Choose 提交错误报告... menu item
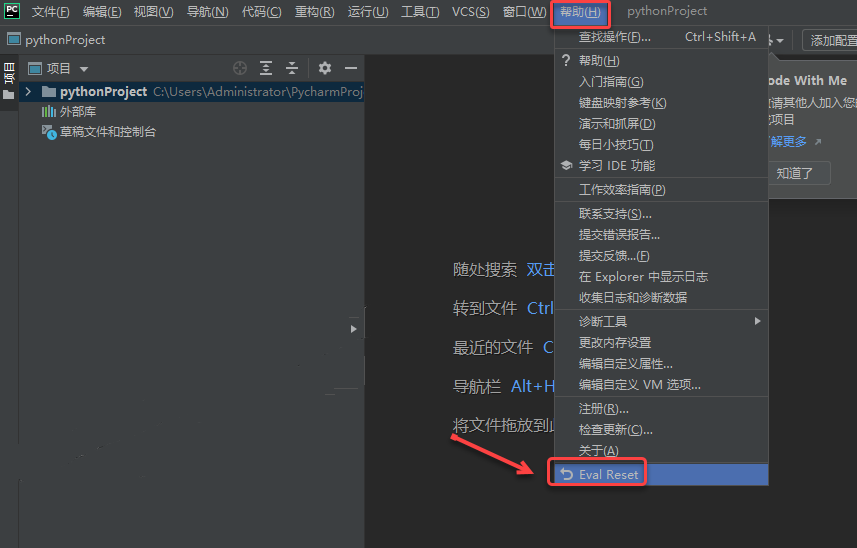857x548 pixels. click(661, 235)
